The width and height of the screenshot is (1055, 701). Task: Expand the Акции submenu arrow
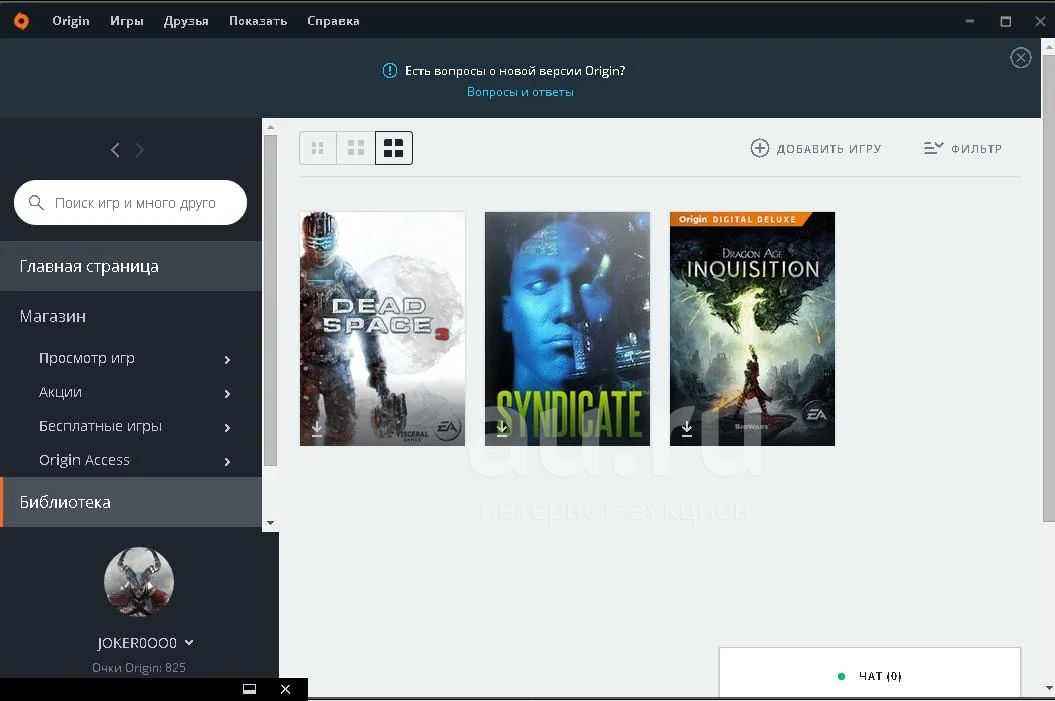tap(227, 394)
